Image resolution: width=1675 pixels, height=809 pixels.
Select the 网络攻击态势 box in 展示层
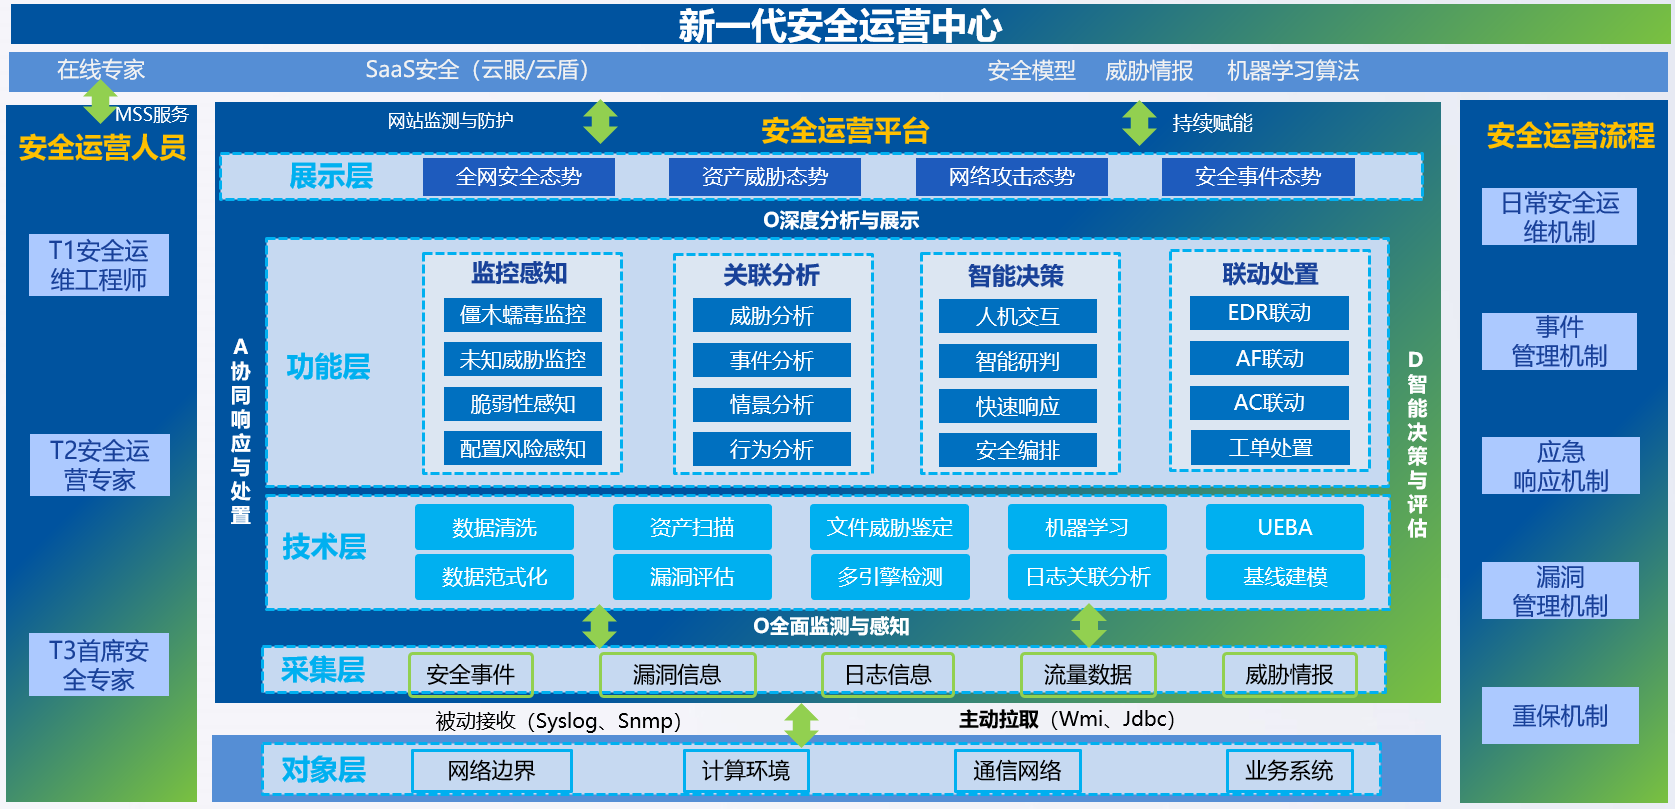pyautogui.click(x=1011, y=177)
